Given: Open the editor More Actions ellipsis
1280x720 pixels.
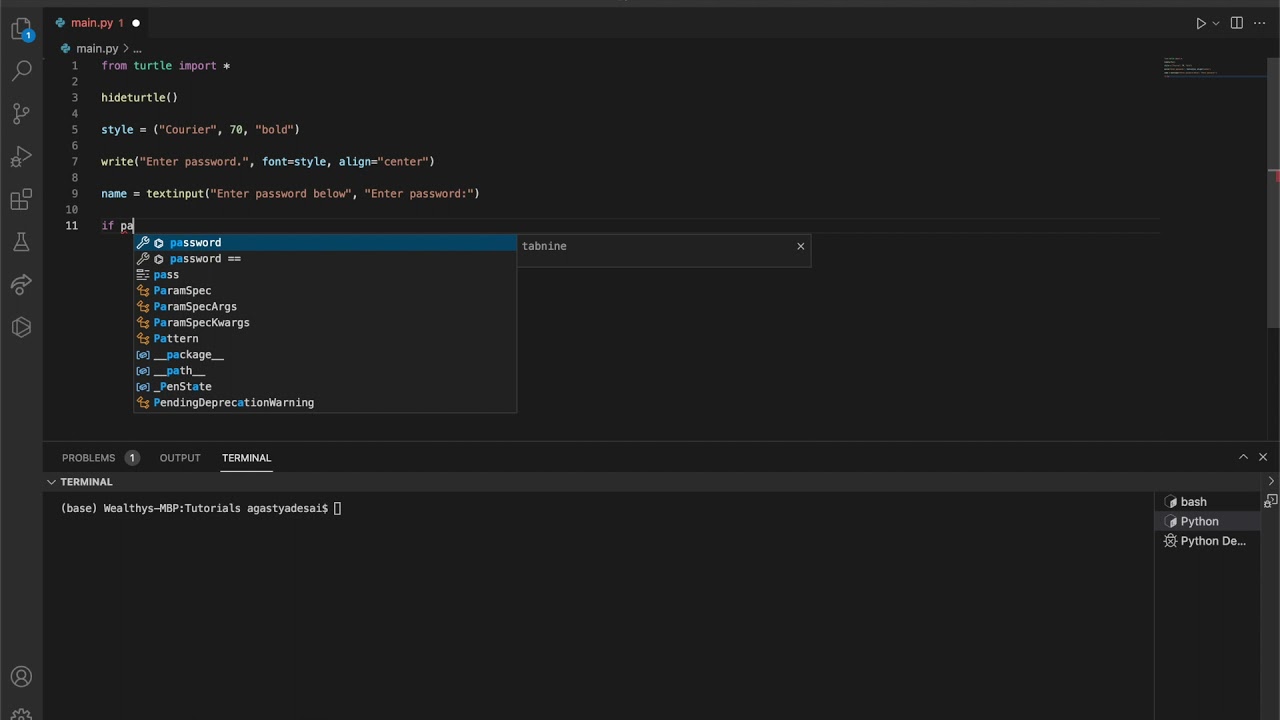Looking at the screenshot, I should coord(1260,23).
